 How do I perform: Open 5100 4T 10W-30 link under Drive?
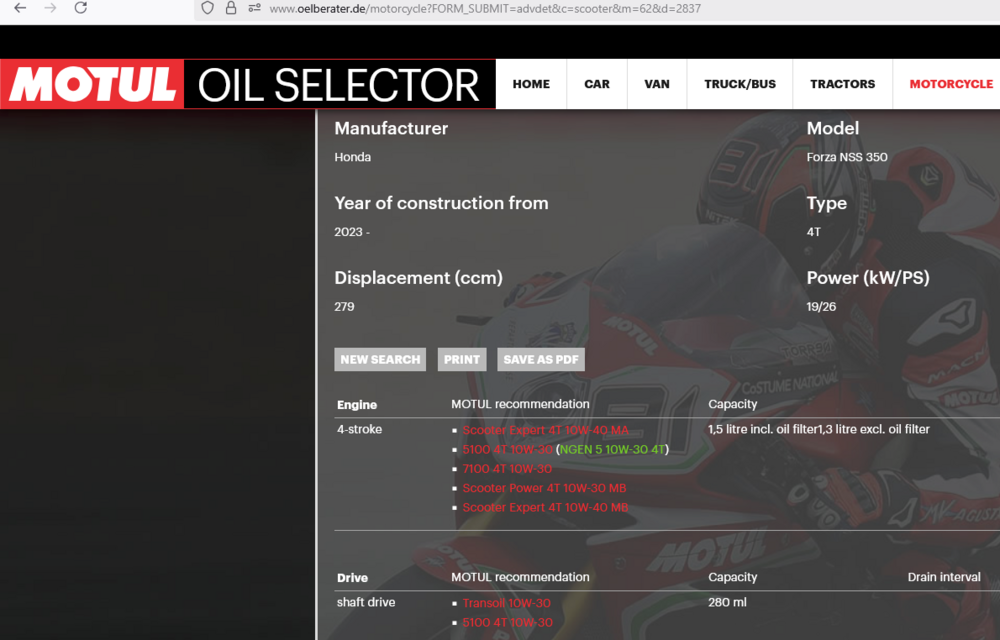(x=508, y=623)
